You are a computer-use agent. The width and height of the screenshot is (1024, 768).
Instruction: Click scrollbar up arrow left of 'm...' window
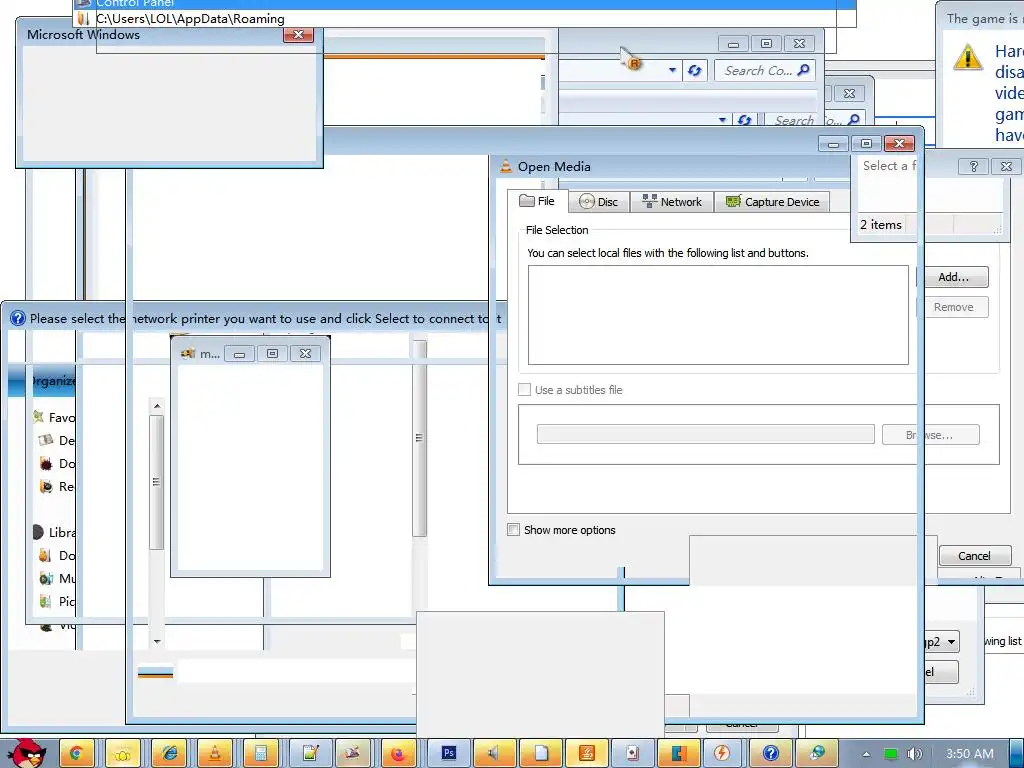tap(157, 406)
